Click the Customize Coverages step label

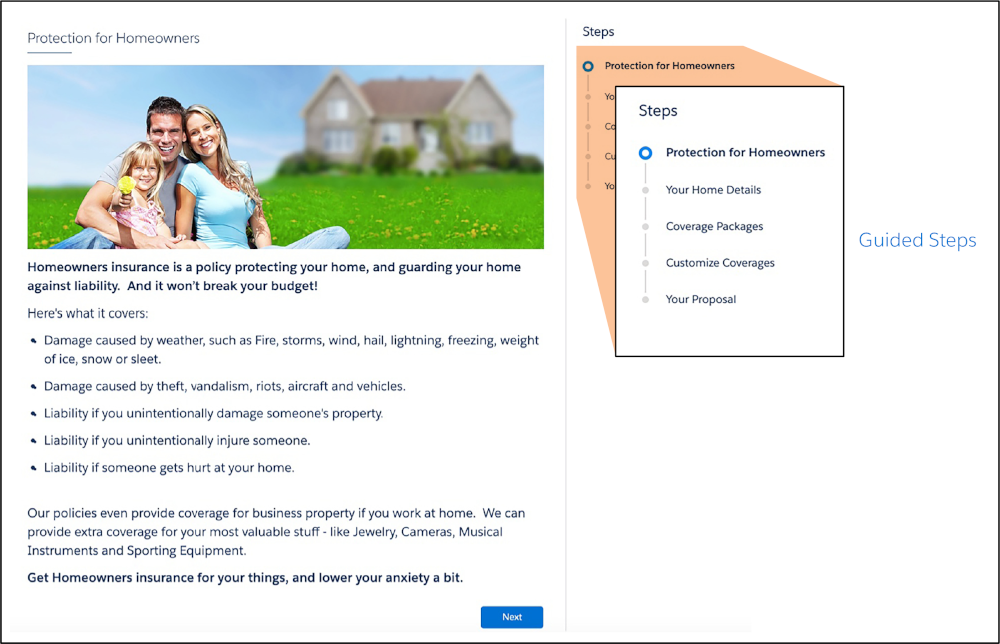[x=720, y=263]
